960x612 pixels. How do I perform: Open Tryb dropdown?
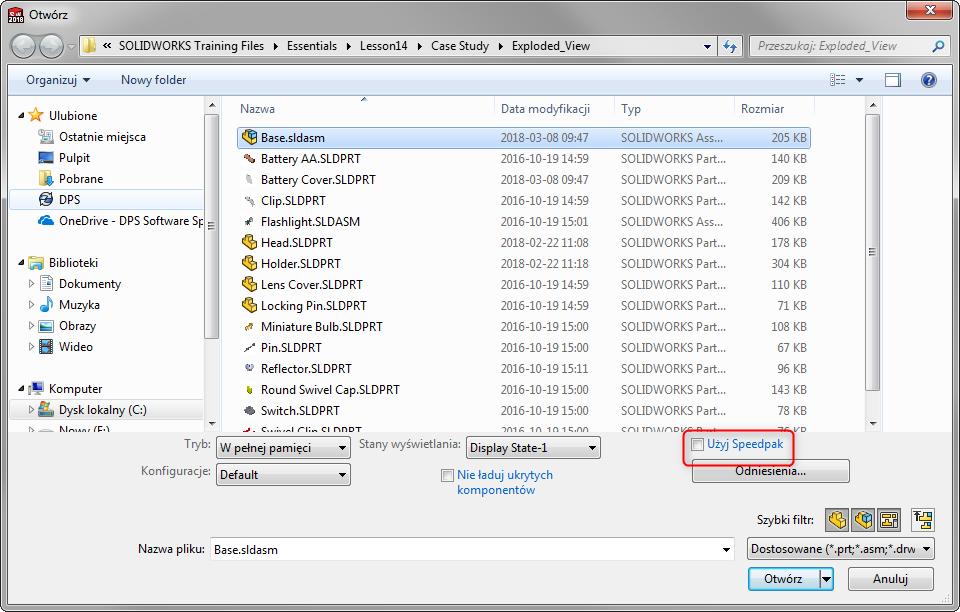tap(283, 448)
